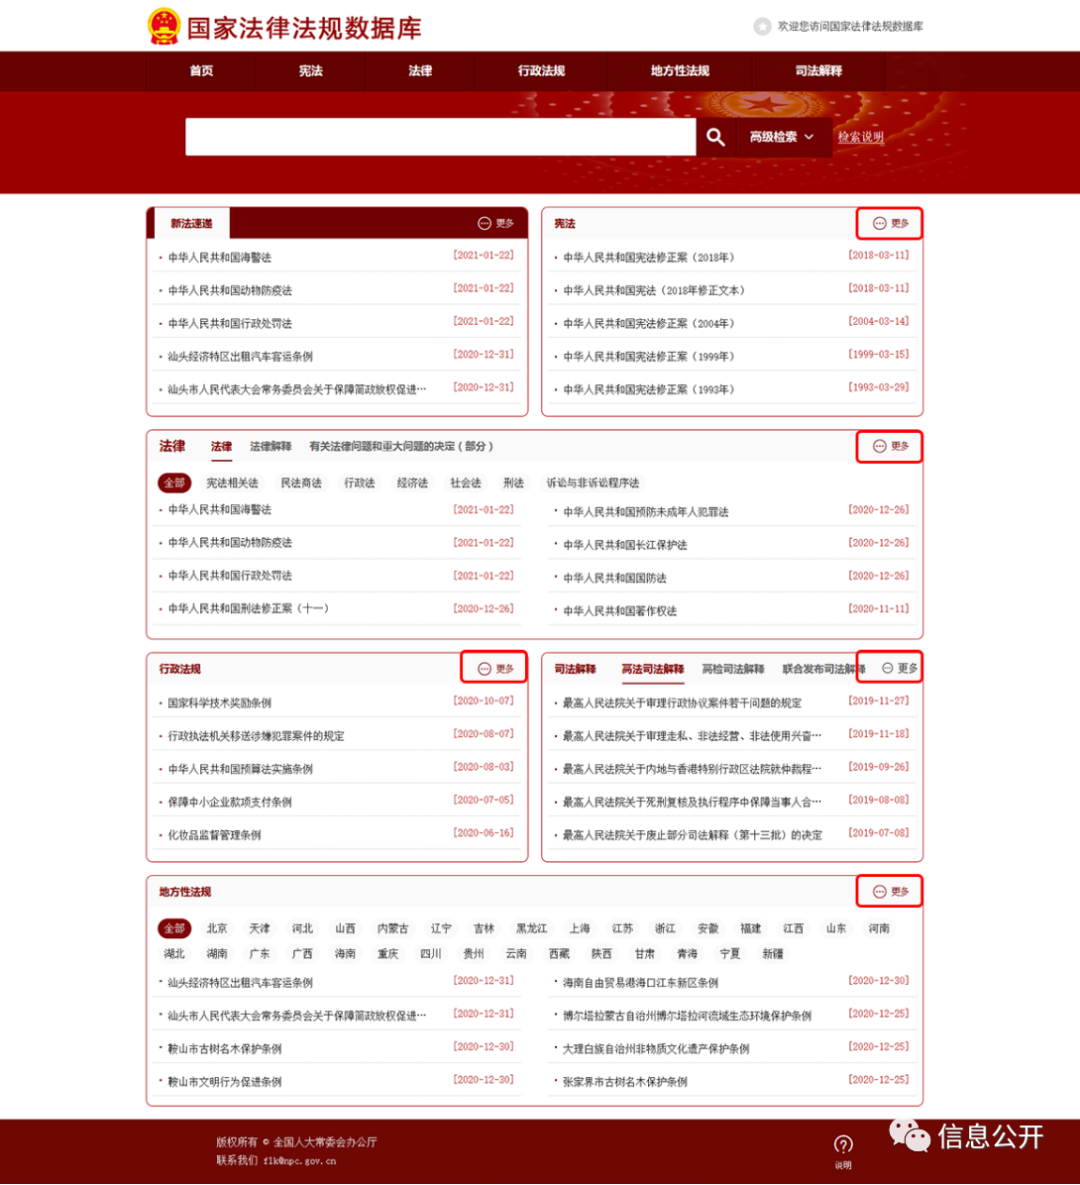Viewport: 1080px width, 1185px height.
Task: Filter laws by 社会法
Action: [x=466, y=483]
